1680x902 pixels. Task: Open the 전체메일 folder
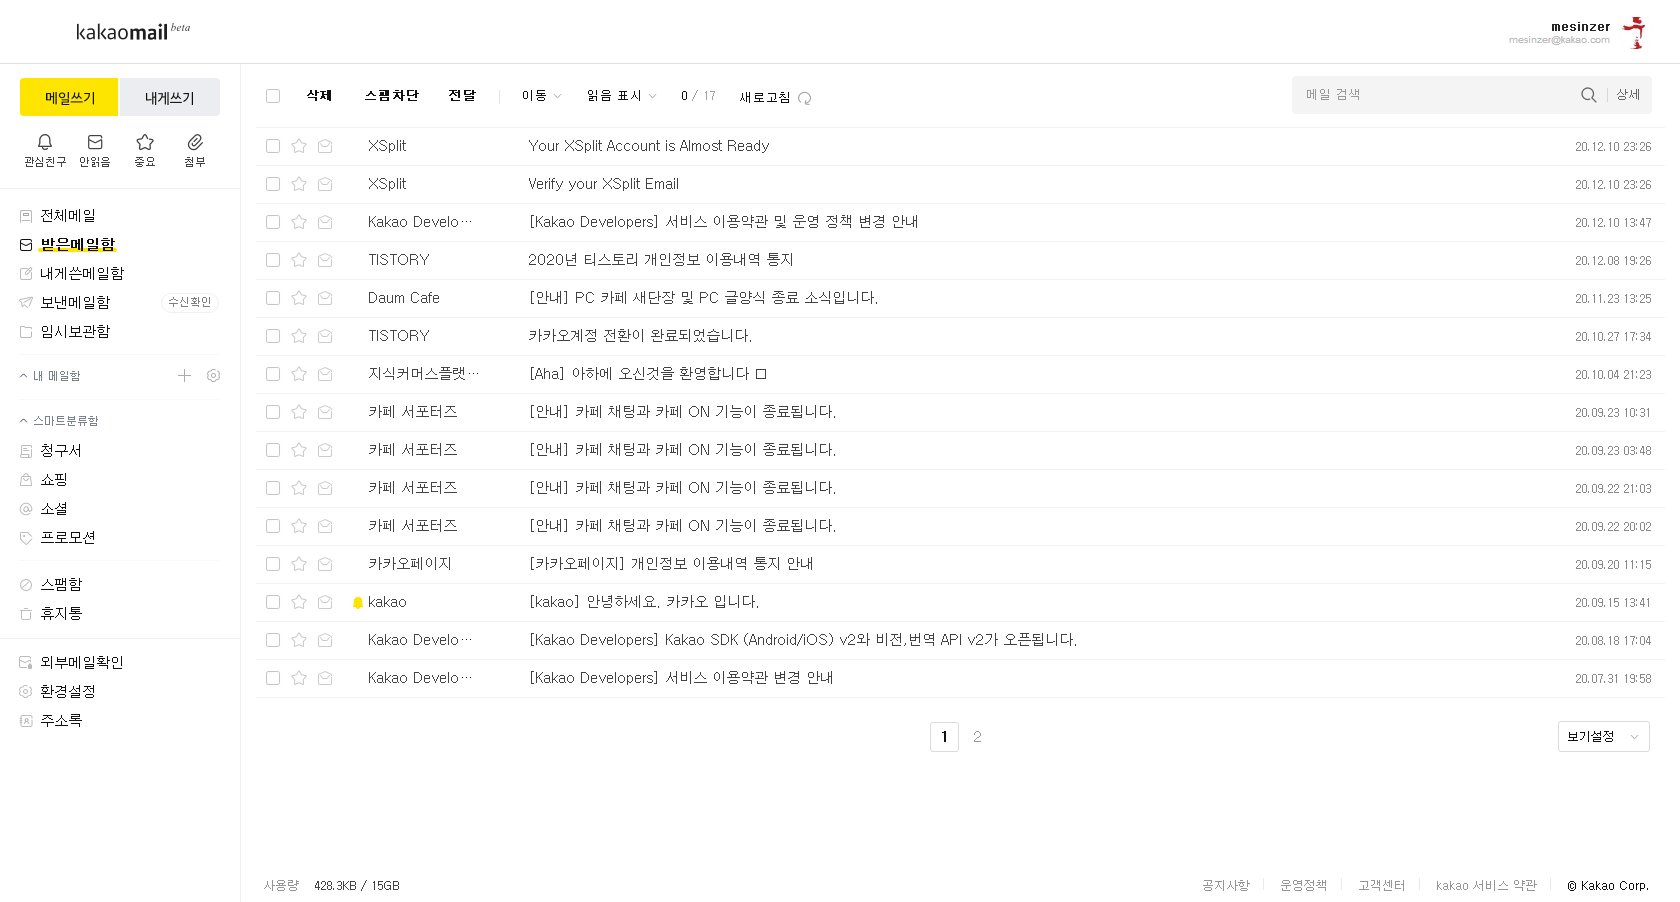point(68,216)
